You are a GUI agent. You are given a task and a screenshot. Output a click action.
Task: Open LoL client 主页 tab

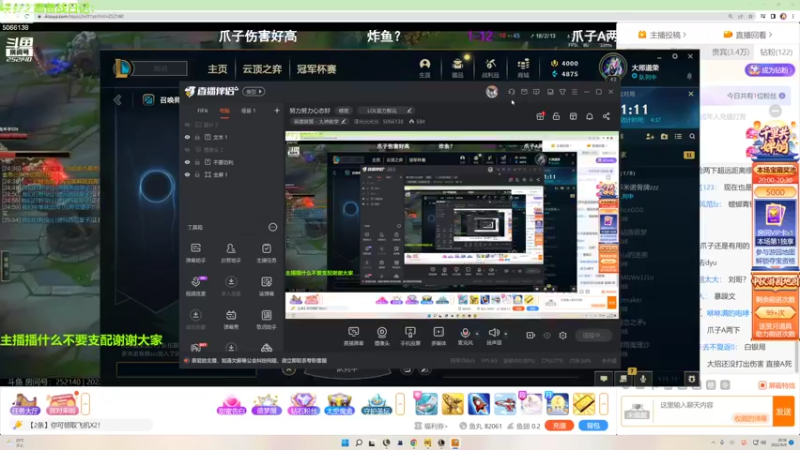tap(217, 69)
